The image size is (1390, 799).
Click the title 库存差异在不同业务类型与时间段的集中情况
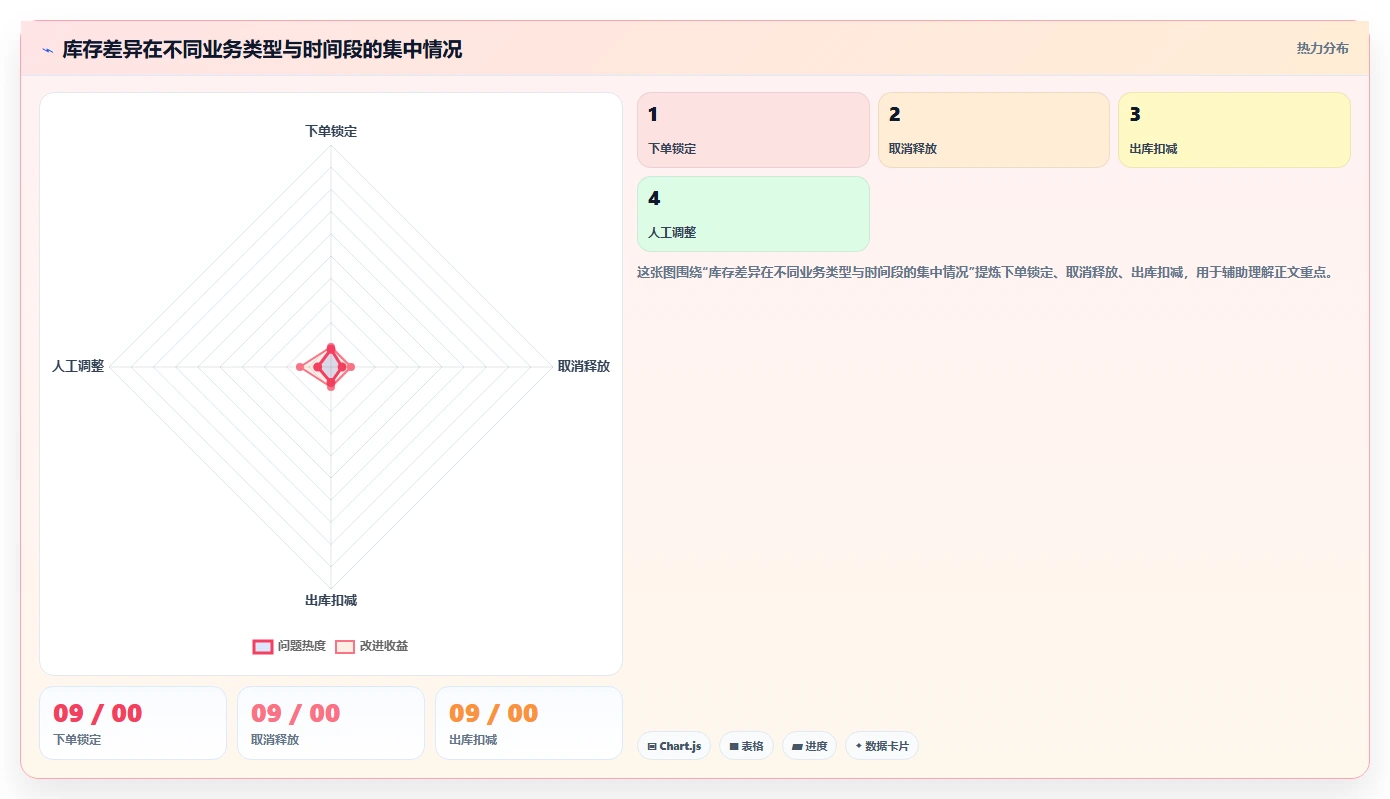click(x=262, y=49)
